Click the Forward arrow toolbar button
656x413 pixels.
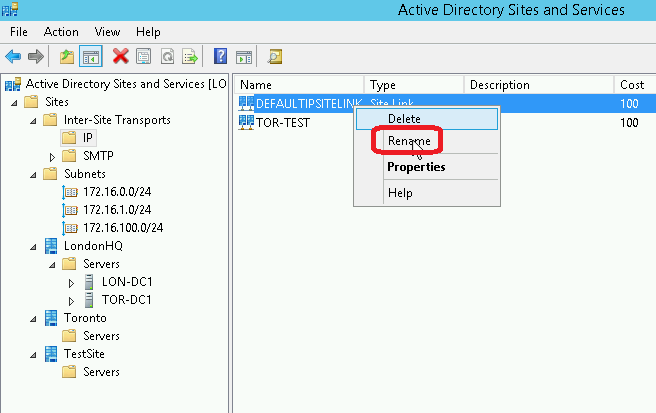[36, 56]
